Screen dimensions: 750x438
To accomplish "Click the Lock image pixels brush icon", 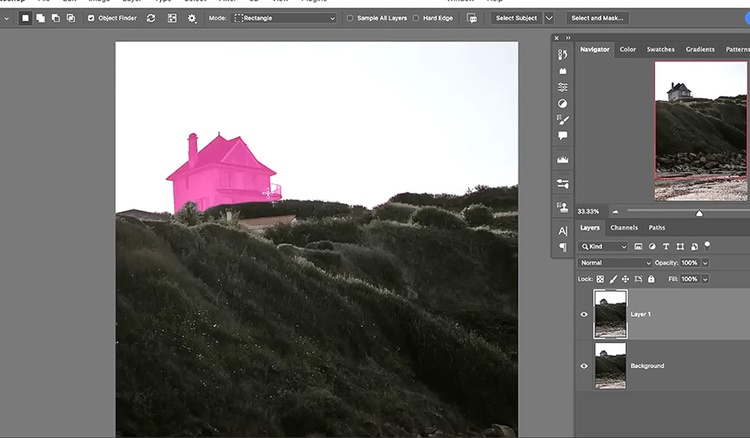I will 612,279.
